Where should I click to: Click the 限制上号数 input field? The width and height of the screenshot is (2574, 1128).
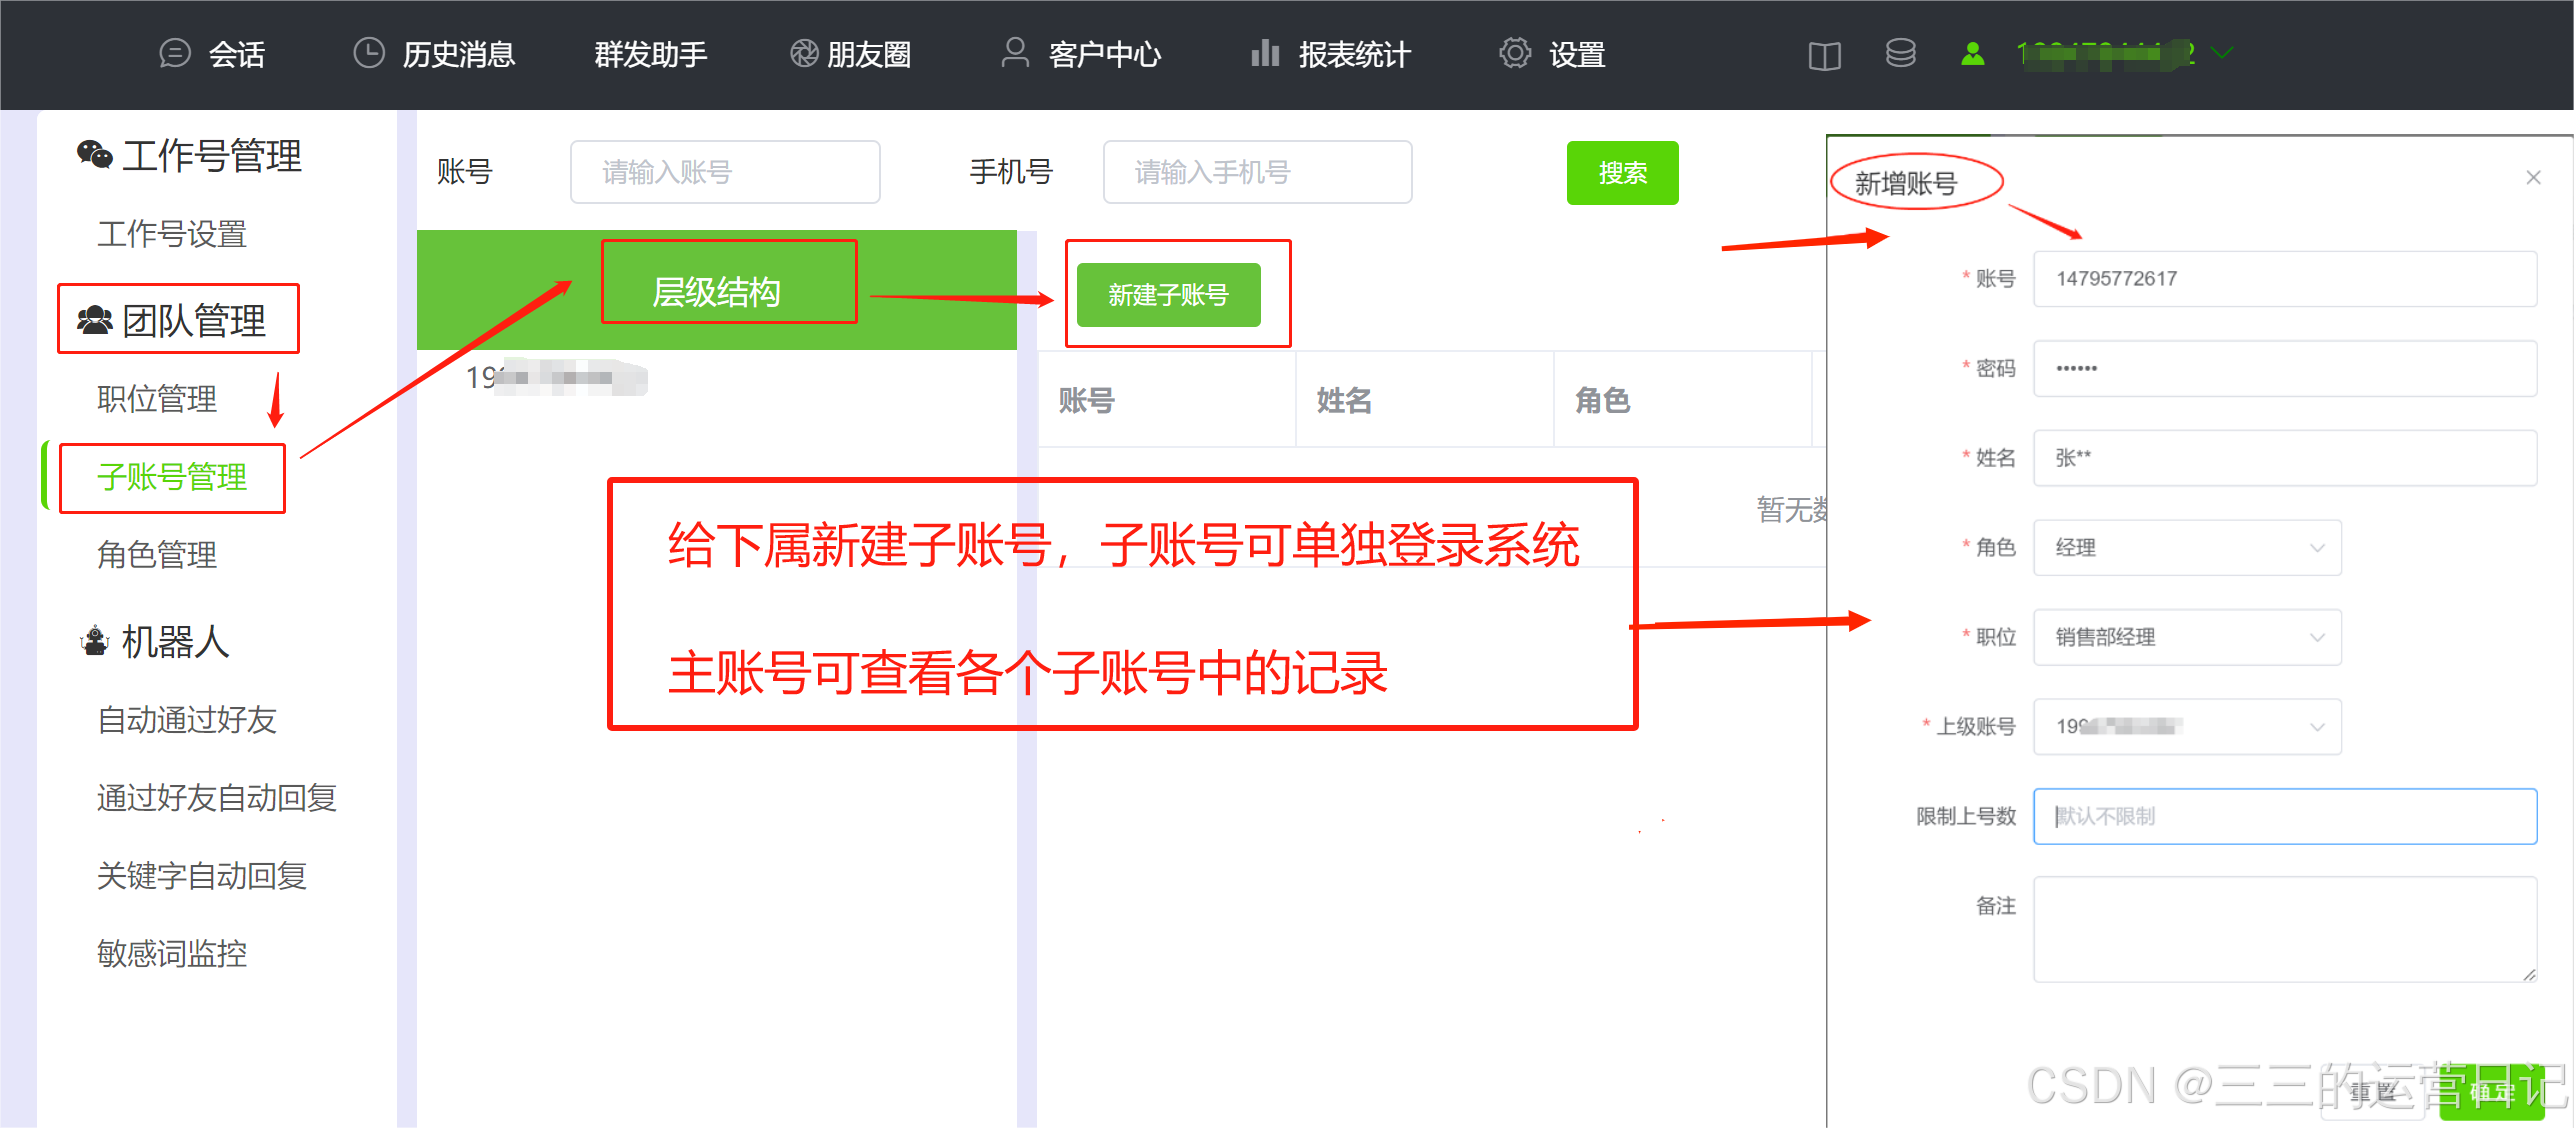coord(2284,816)
